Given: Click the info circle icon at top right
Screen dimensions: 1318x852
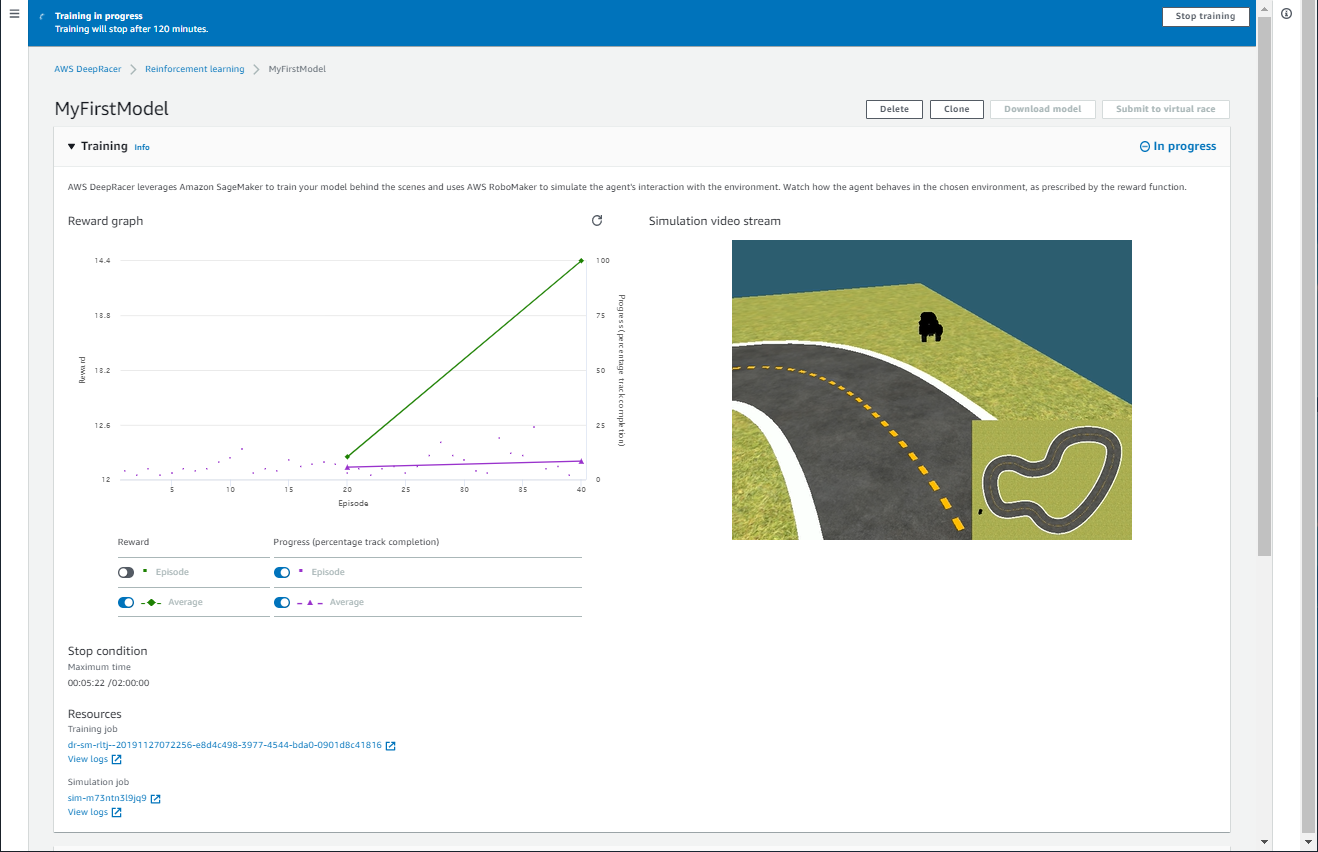Looking at the screenshot, I should pos(1286,14).
